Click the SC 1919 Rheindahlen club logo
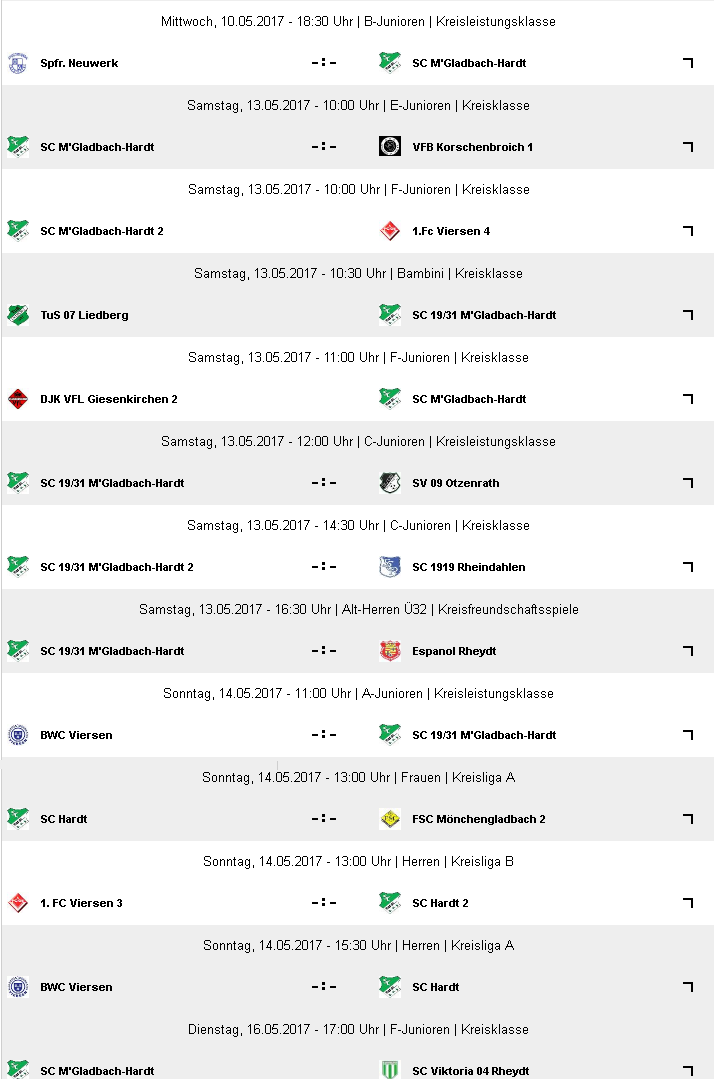The image size is (714, 1079). (x=390, y=567)
